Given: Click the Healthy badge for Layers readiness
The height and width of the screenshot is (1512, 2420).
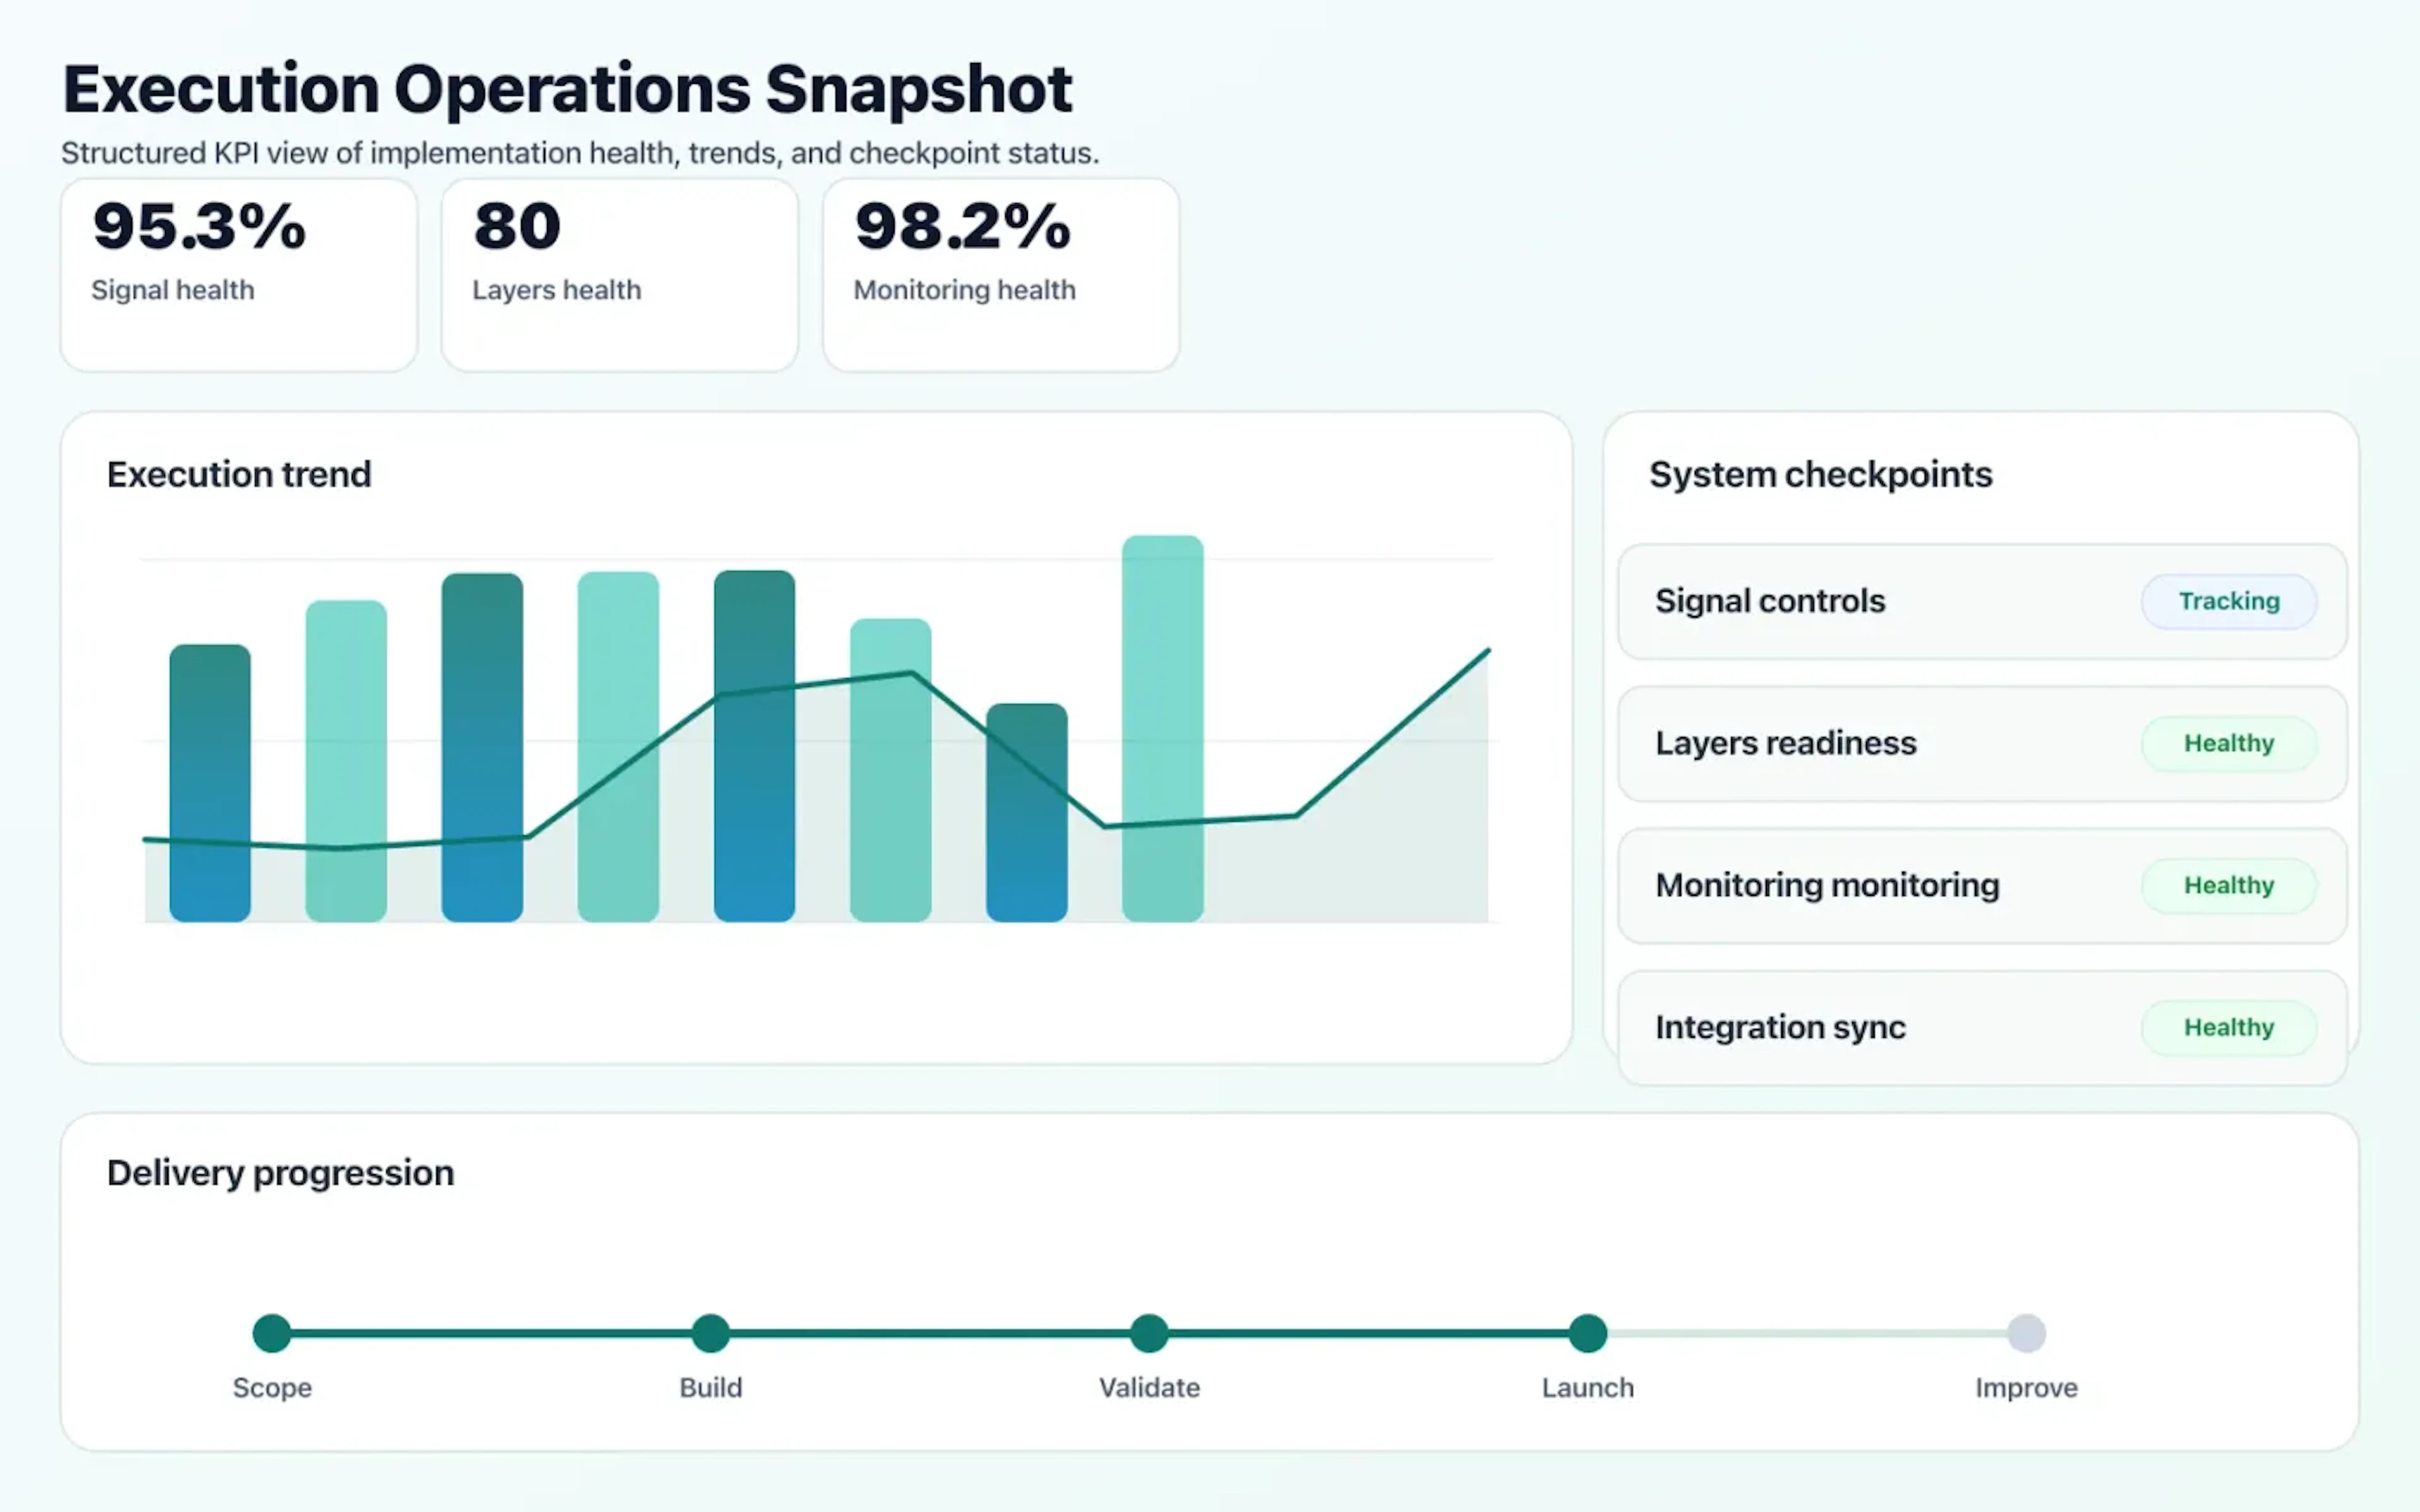Looking at the screenshot, I should pos(2228,743).
